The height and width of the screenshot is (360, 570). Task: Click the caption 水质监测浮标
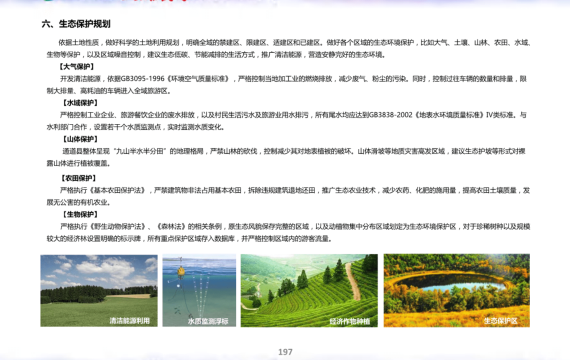(x=208, y=321)
